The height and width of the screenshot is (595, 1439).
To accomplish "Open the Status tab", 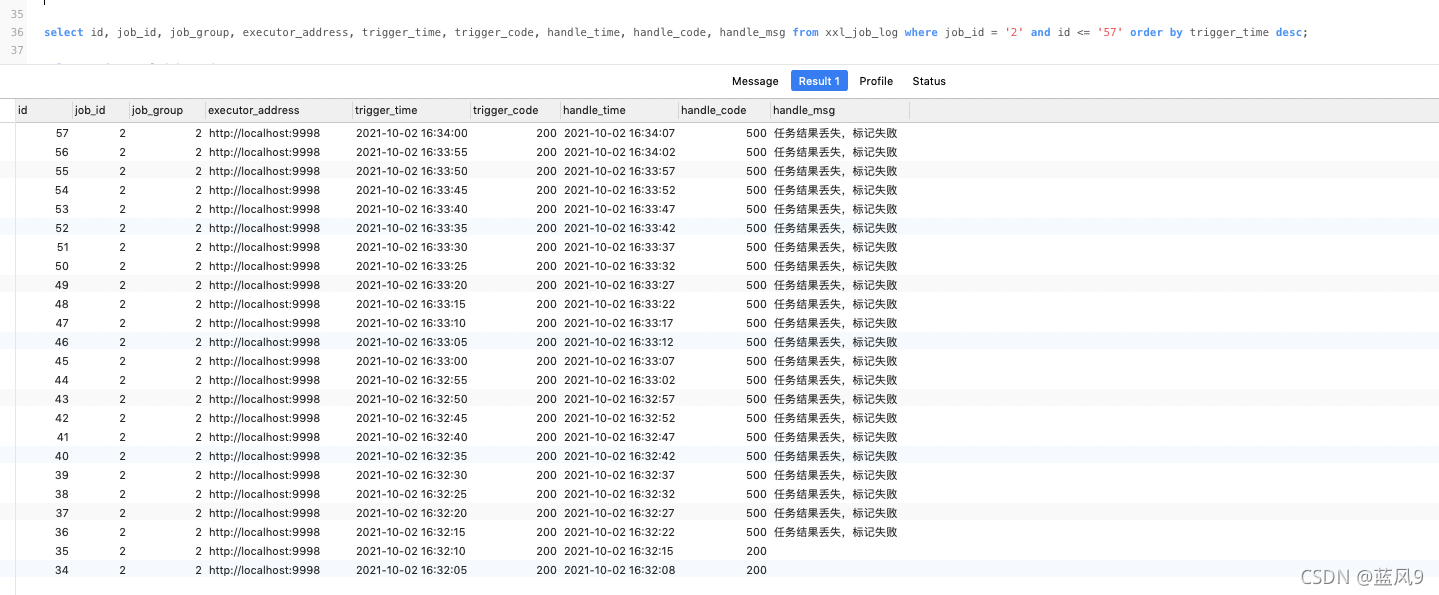I will [929, 81].
